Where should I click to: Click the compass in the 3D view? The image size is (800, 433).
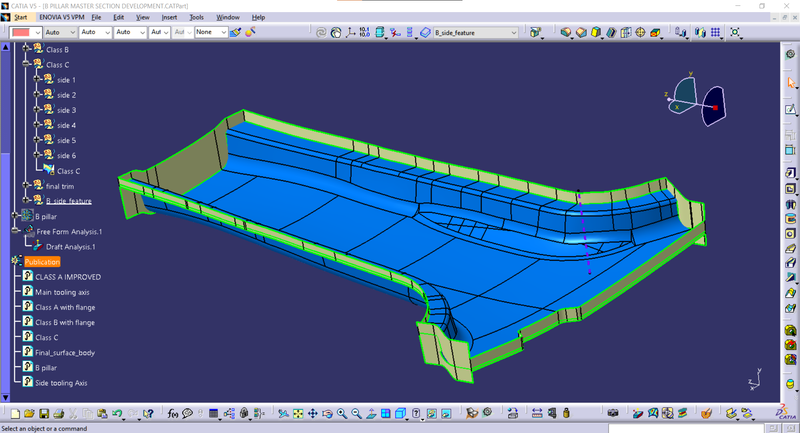point(696,100)
